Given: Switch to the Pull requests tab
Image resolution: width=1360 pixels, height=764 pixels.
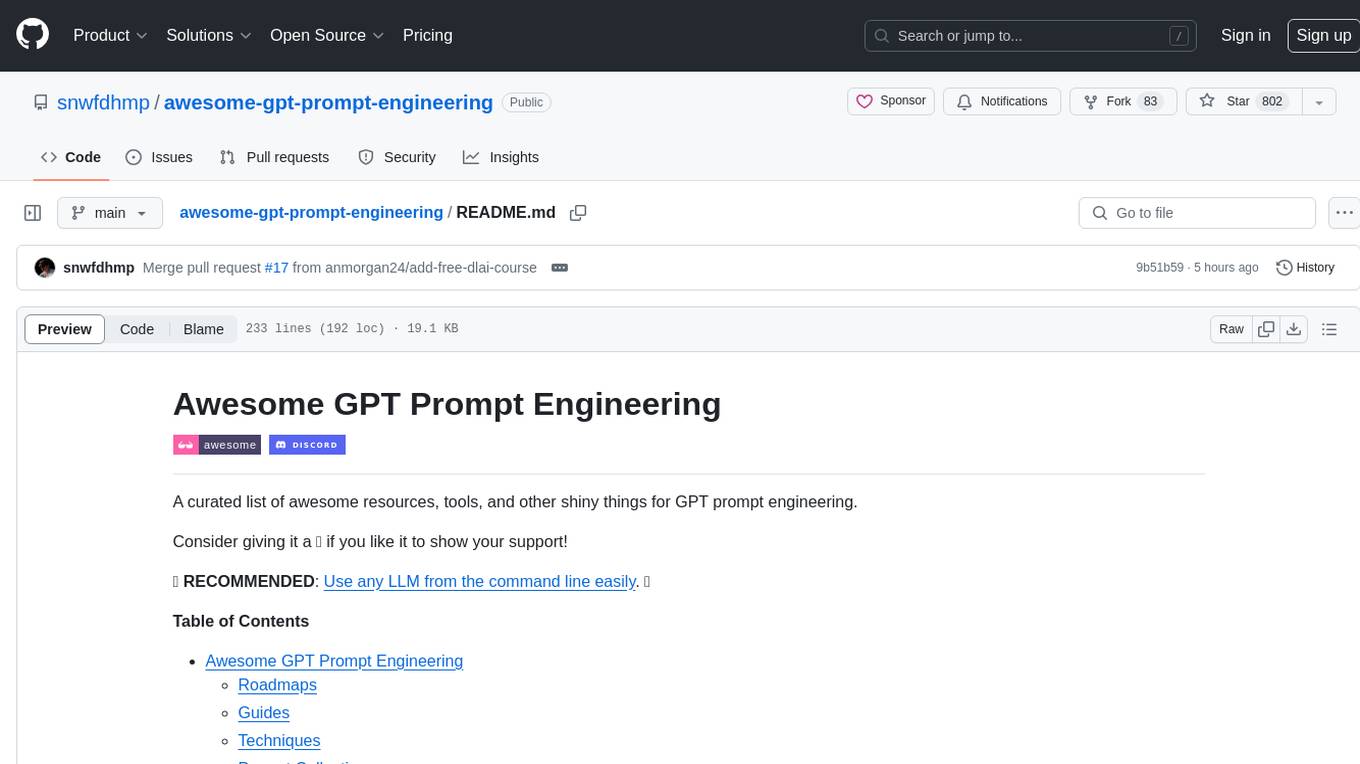Looking at the screenshot, I should pyautogui.click(x=274, y=157).
